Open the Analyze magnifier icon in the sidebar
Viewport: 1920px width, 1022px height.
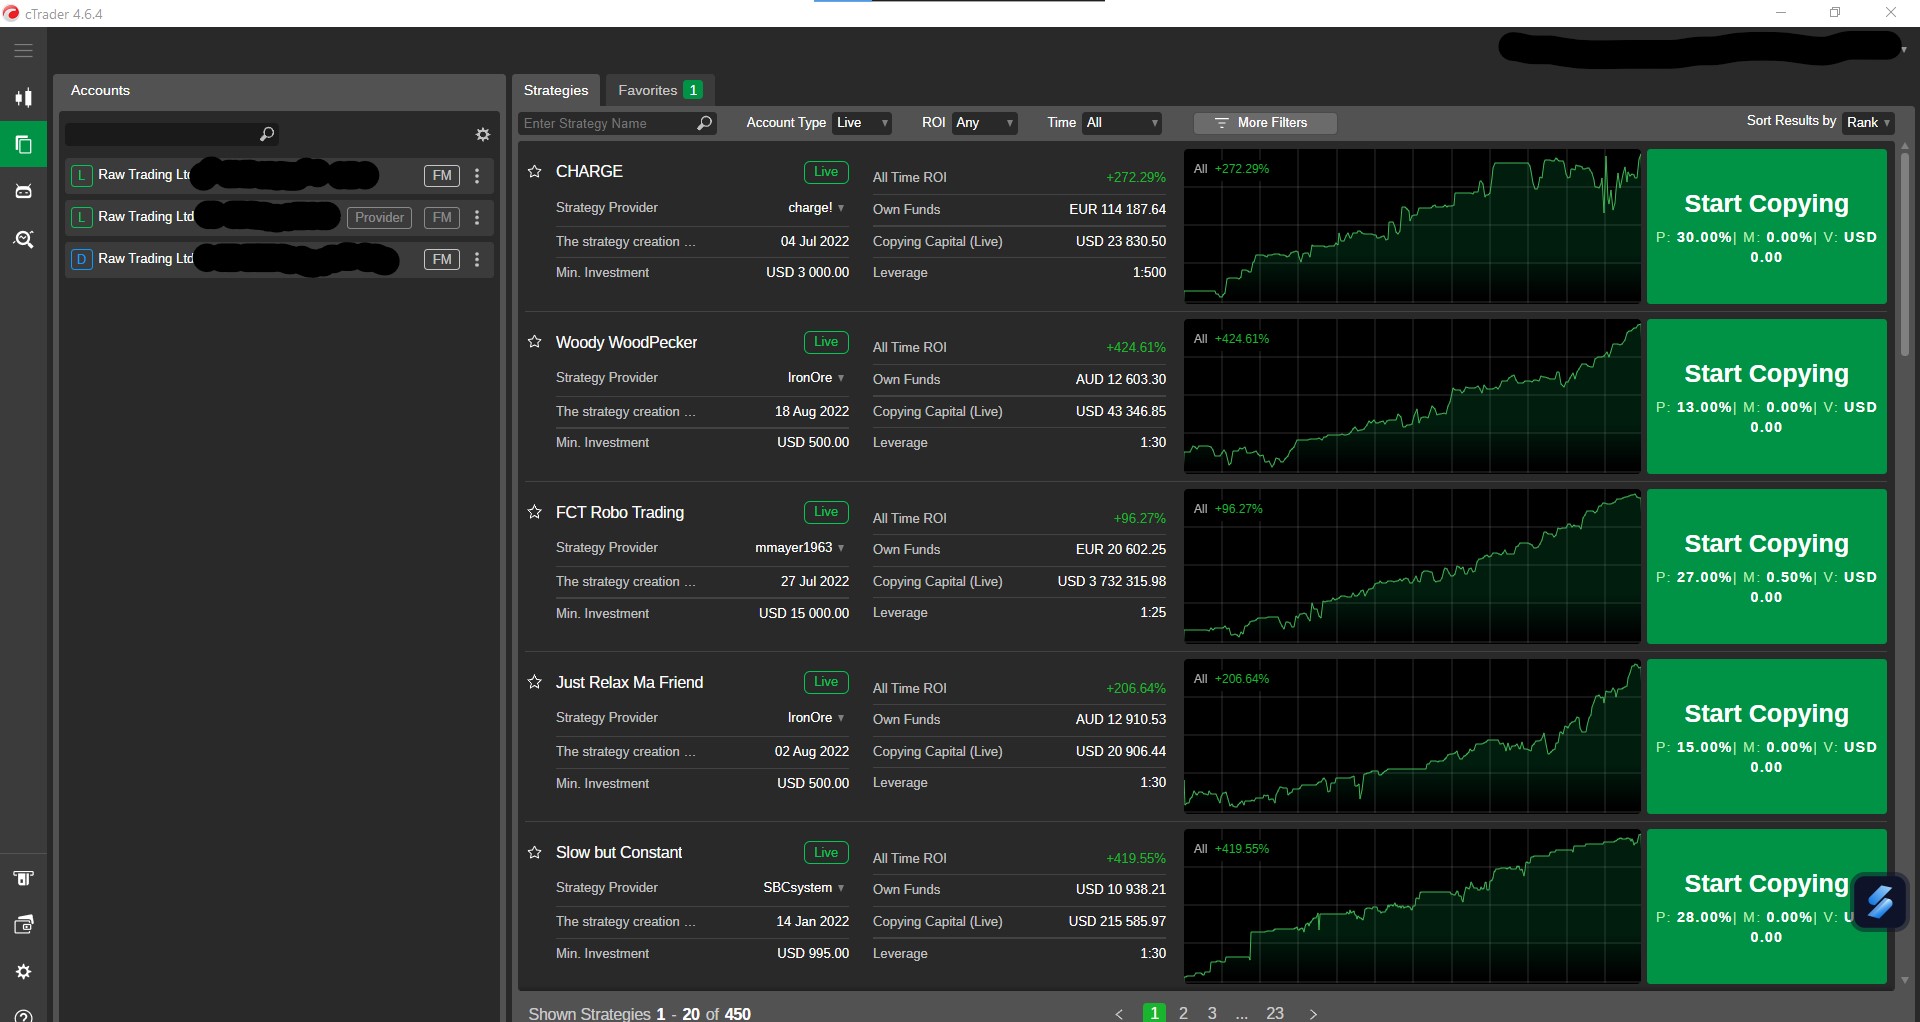coord(23,239)
